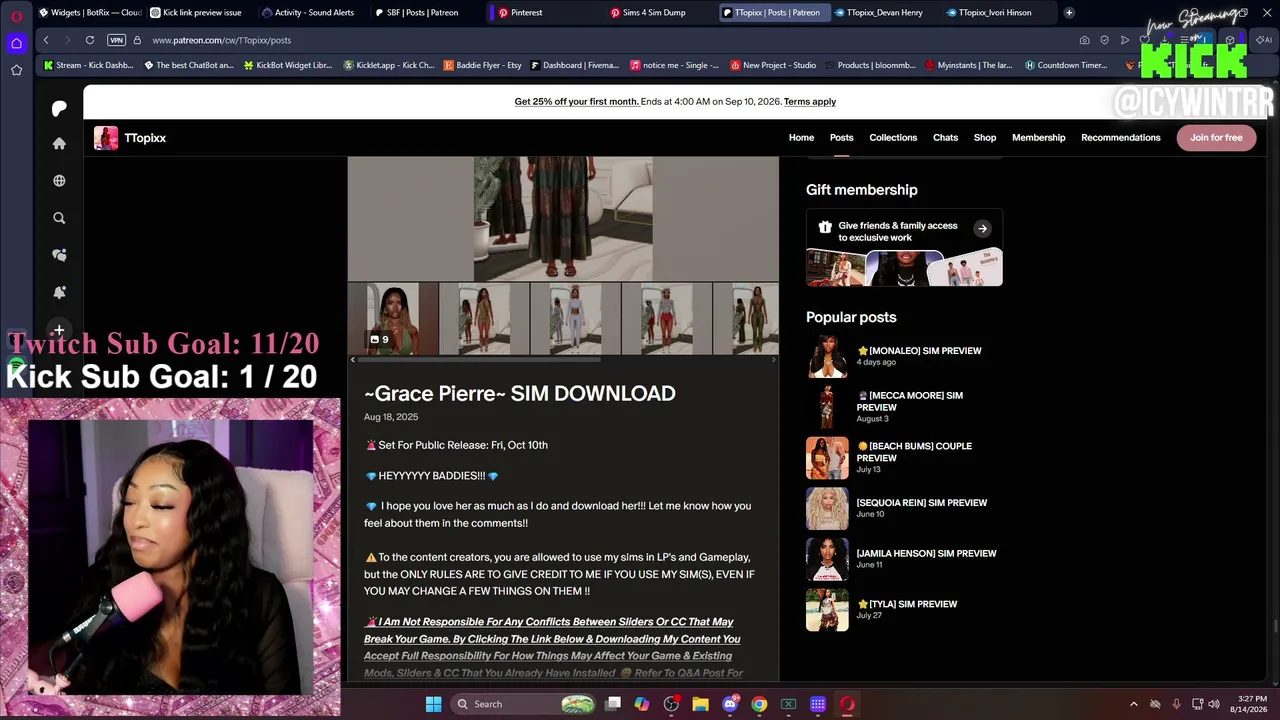The width and height of the screenshot is (1280, 720).
Task: Open notifications bell in Patreon sidebar
Action: coord(59,292)
